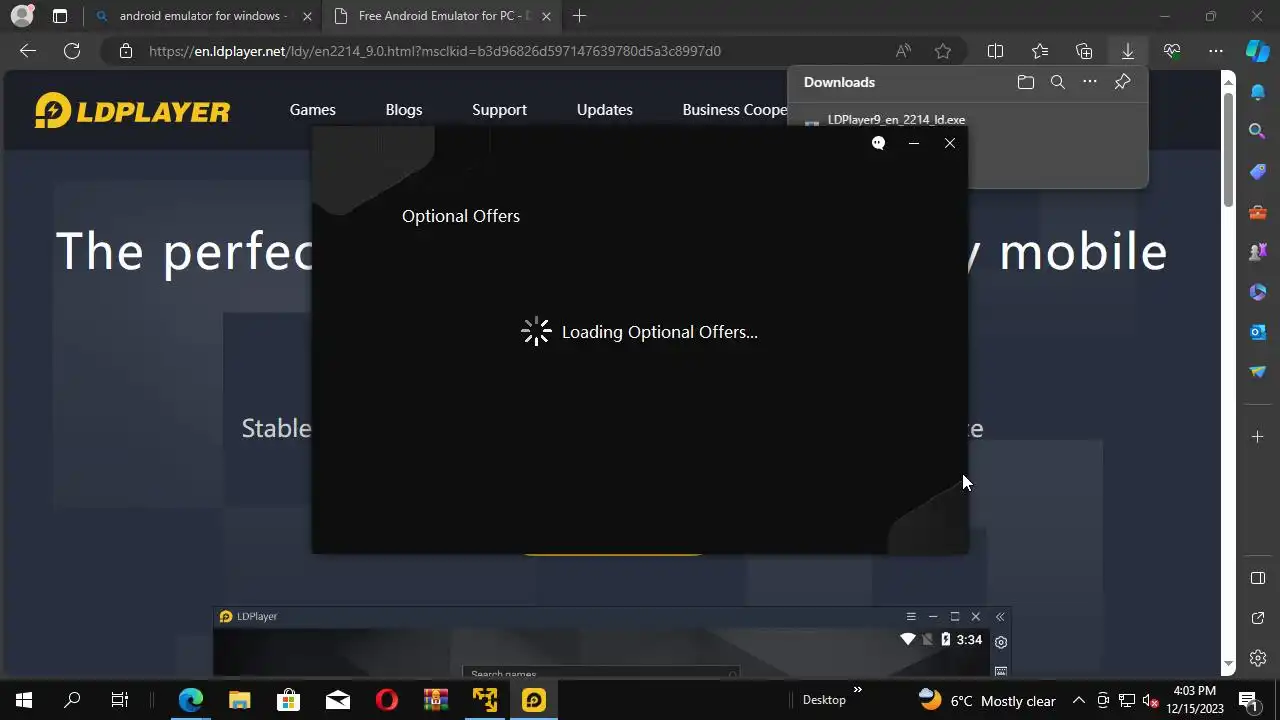Click the en.ldplayer.net address bar
The width and height of the screenshot is (1280, 720).
pos(435,51)
